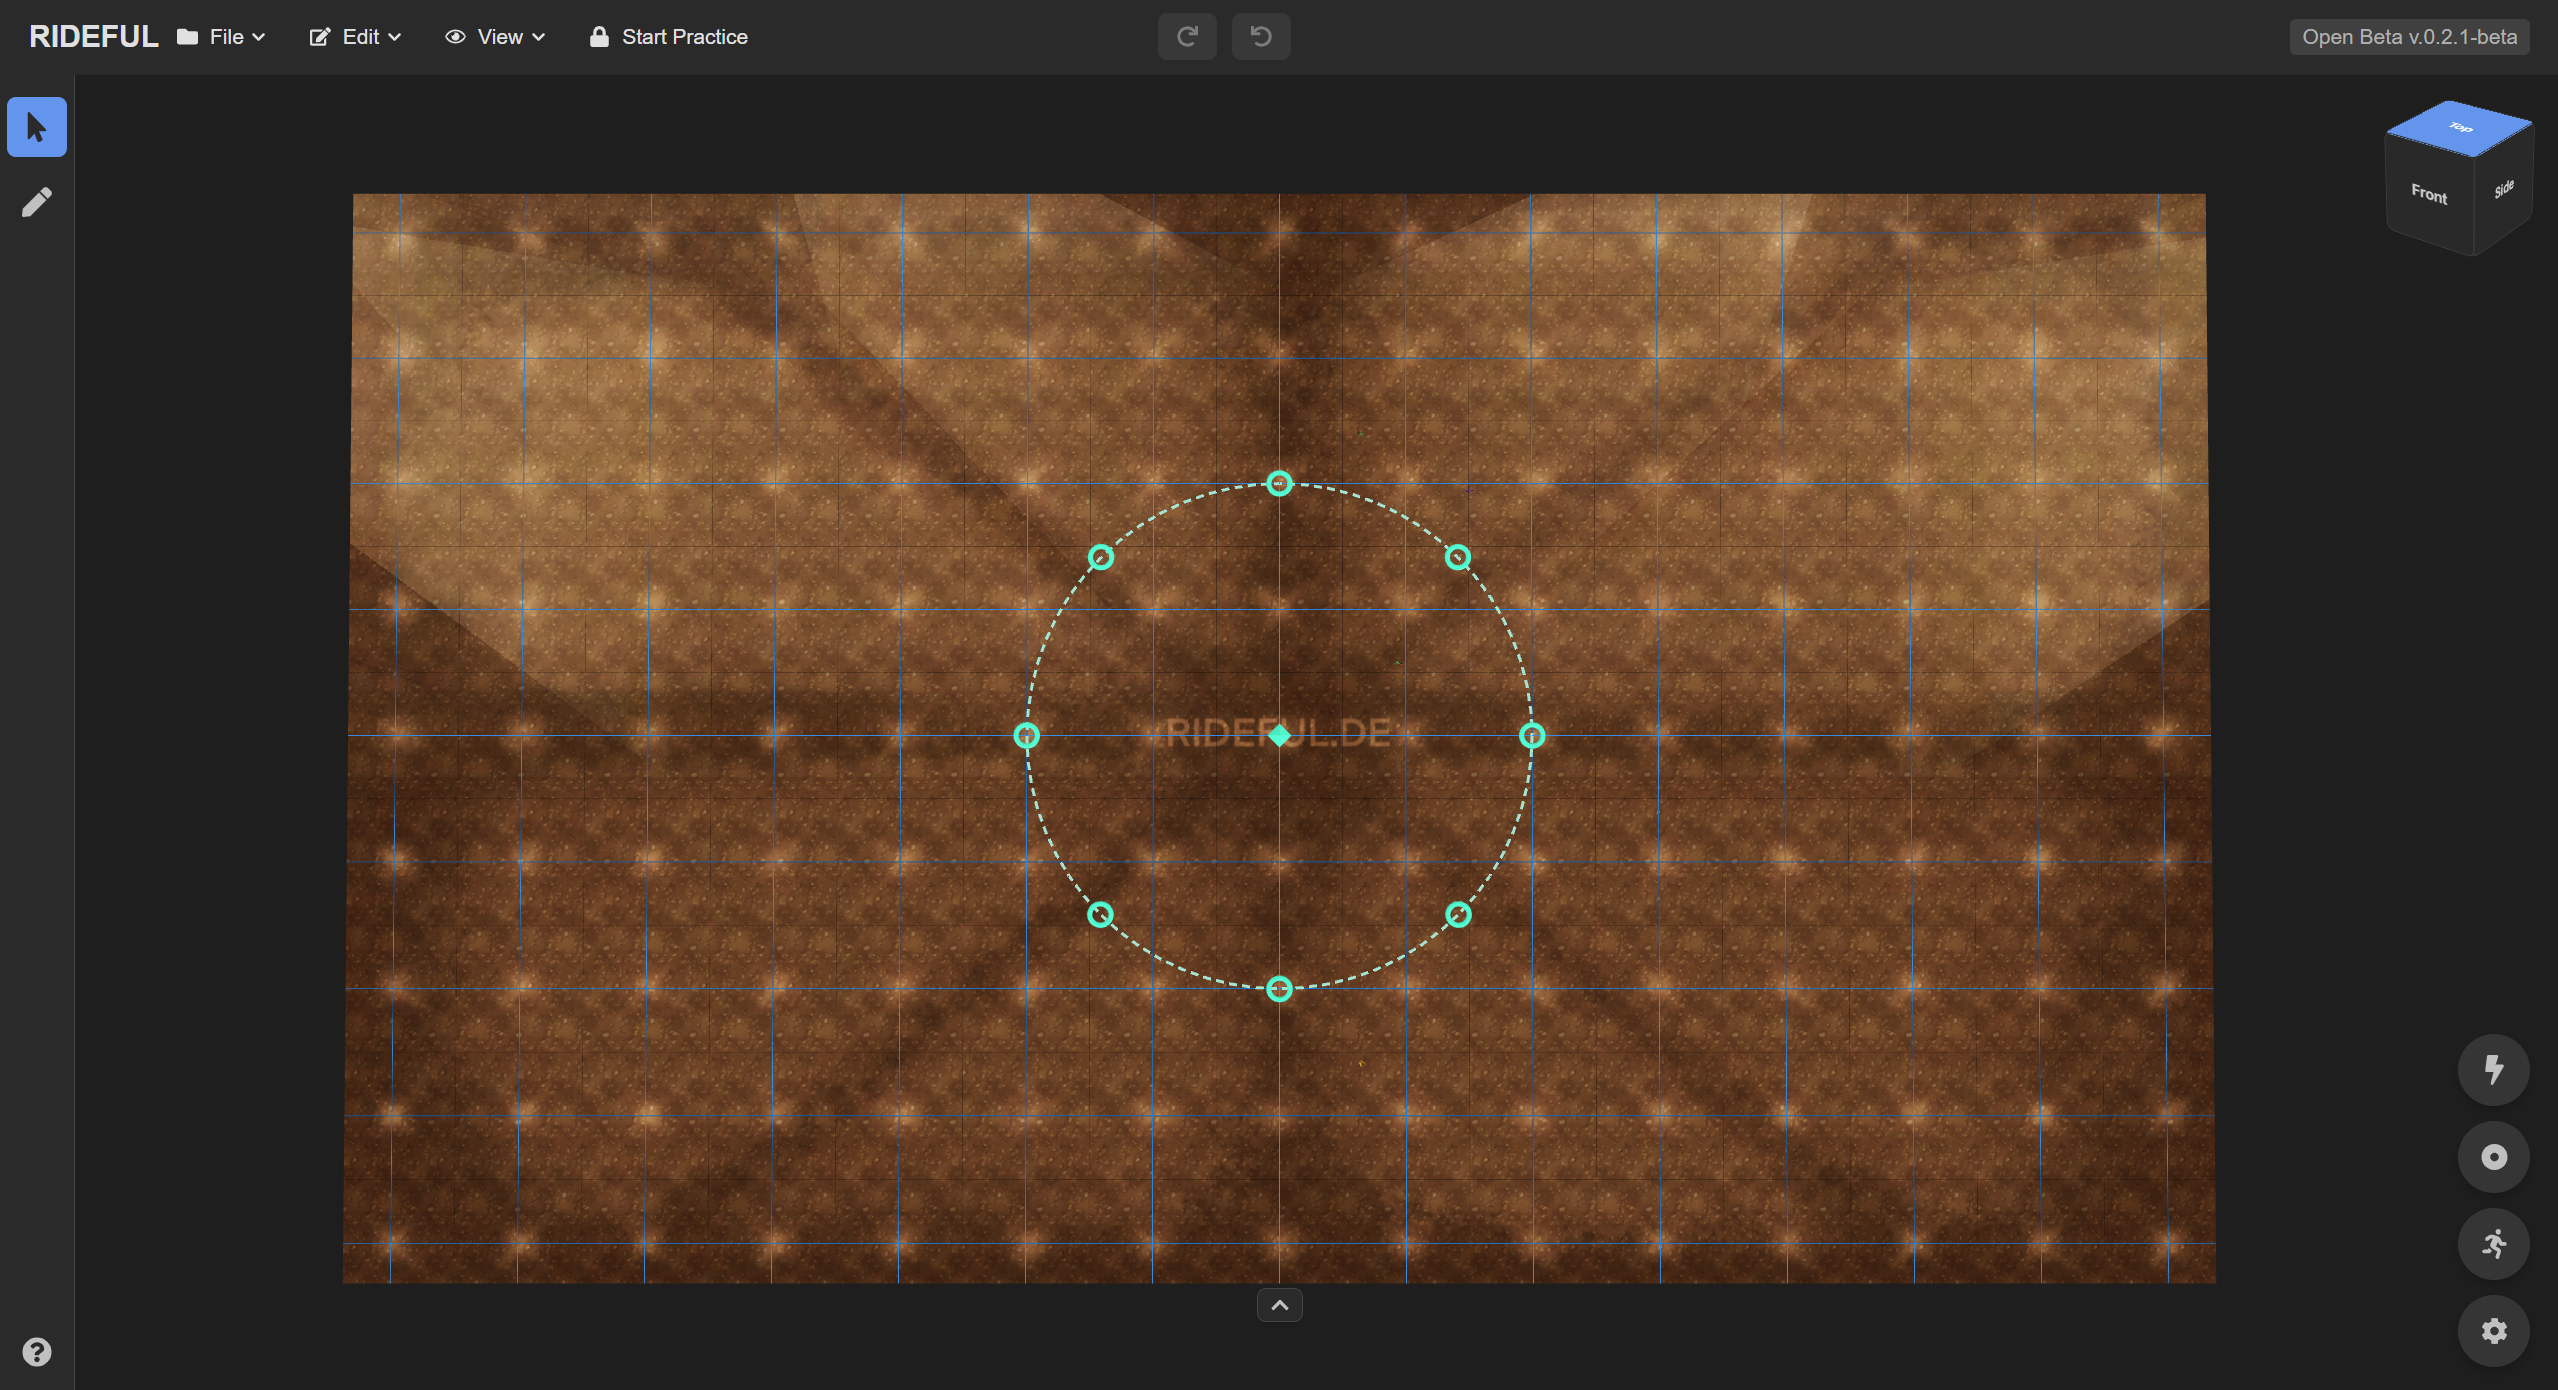The height and width of the screenshot is (1390, 2558).
Task: Click the topmost circle resize handle
Action: pyautogui.click(x=1278, y=483)
